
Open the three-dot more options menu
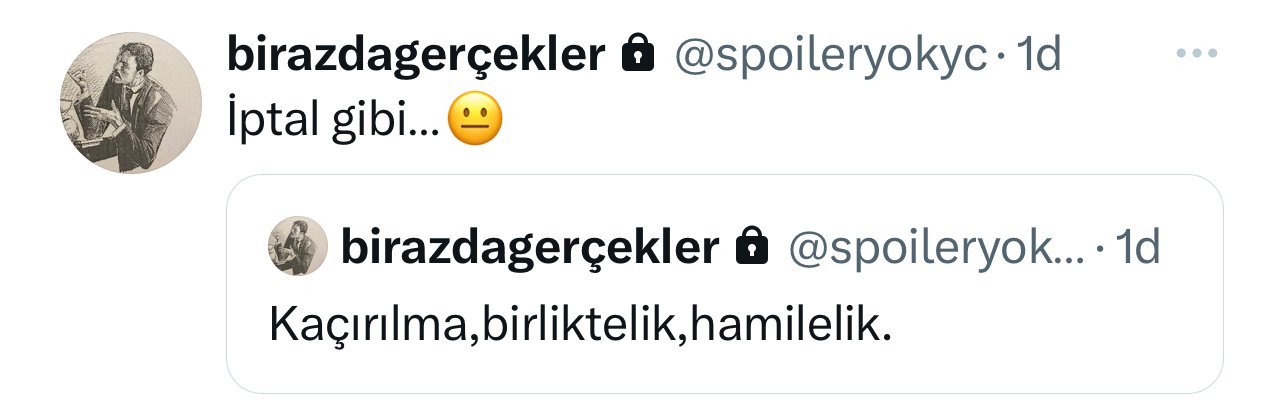1195,55
